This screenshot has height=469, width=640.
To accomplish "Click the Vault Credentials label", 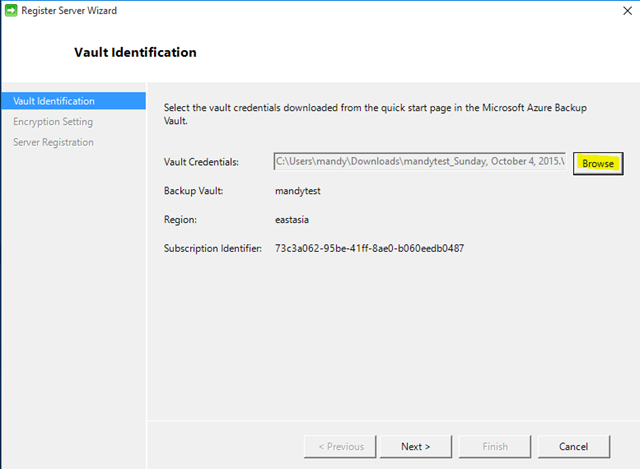I will click(x=201, y=162).
